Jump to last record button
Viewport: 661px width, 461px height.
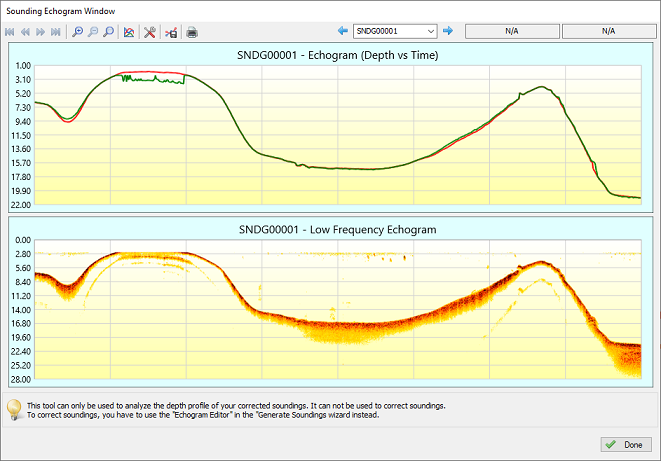[x=54, y=32]
